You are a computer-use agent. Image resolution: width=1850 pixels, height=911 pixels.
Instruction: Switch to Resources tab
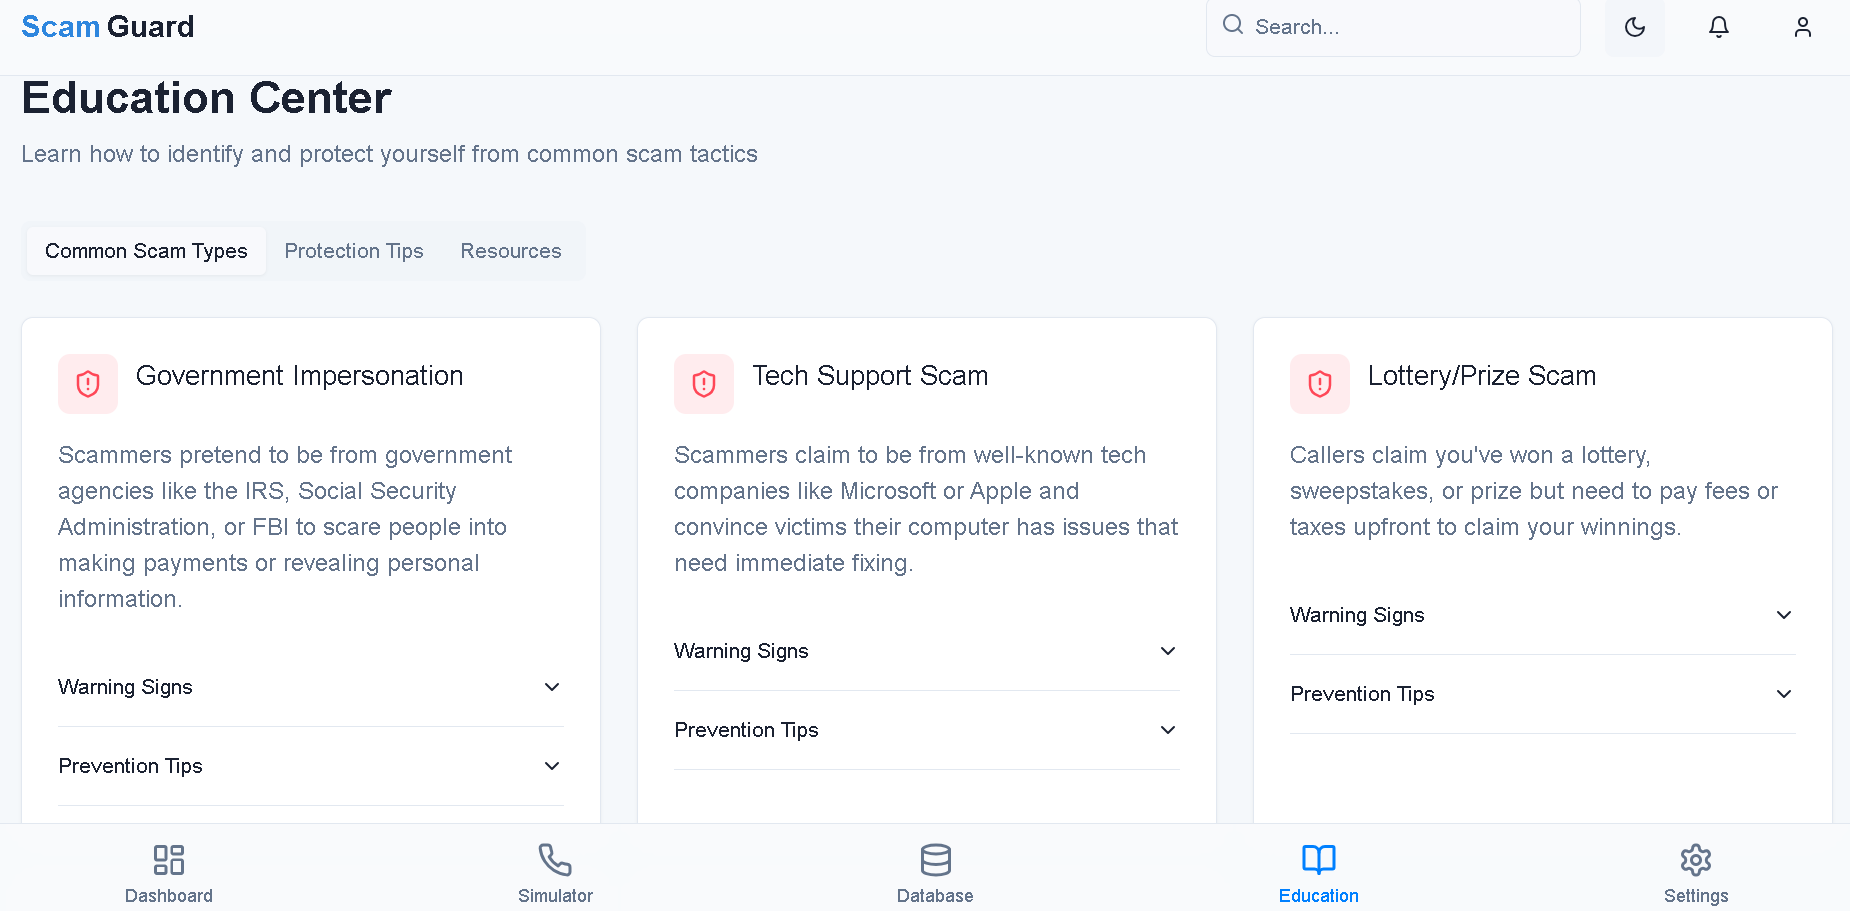coord(511,251)
